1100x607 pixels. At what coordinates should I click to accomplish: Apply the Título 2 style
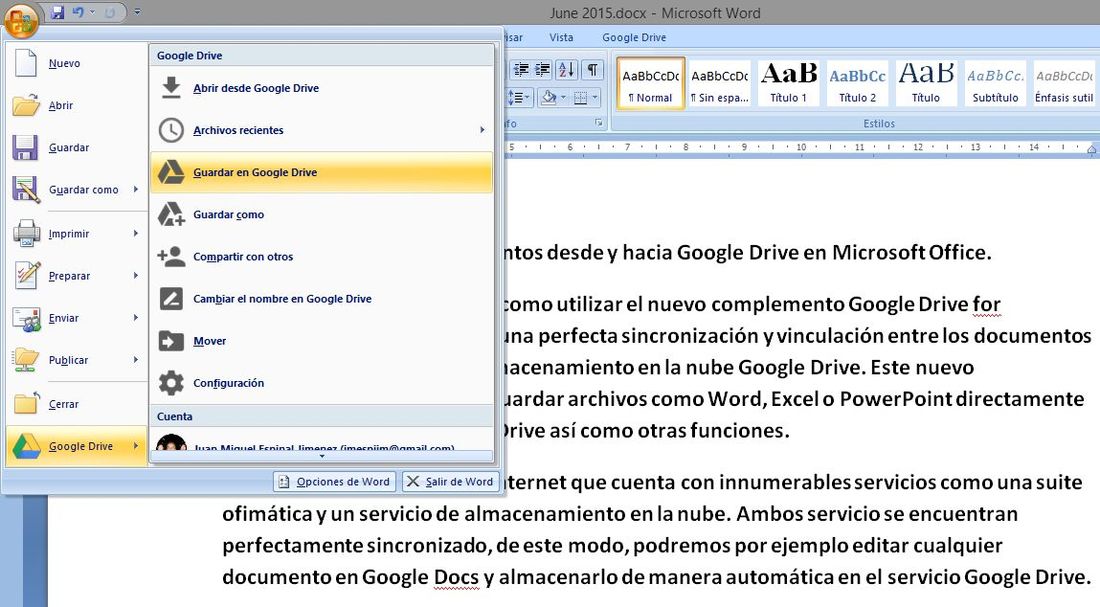857,84
